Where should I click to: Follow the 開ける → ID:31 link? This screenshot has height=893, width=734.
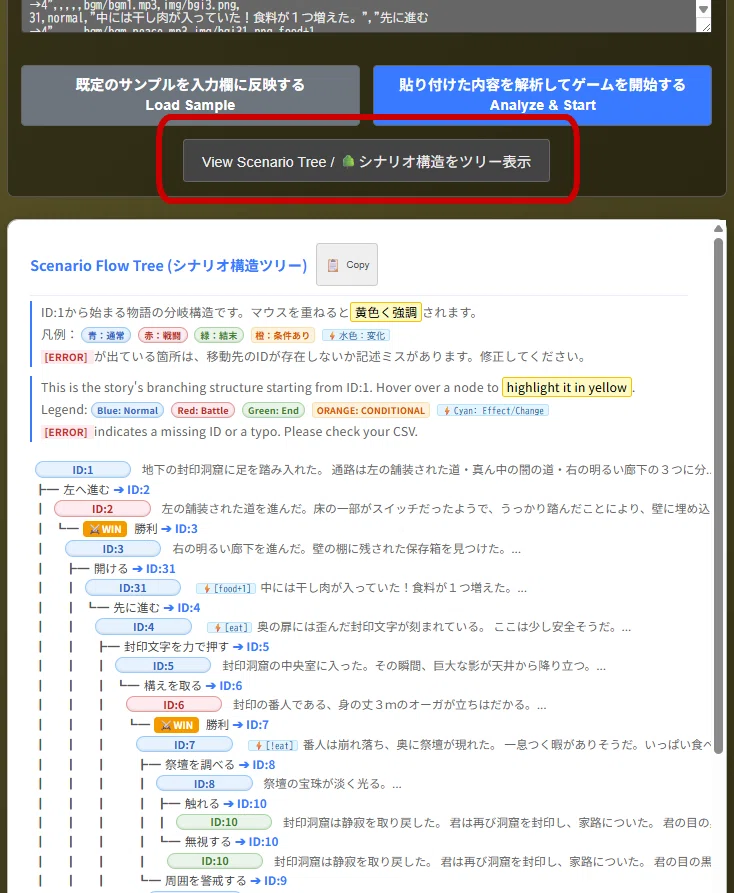point(134,569)
